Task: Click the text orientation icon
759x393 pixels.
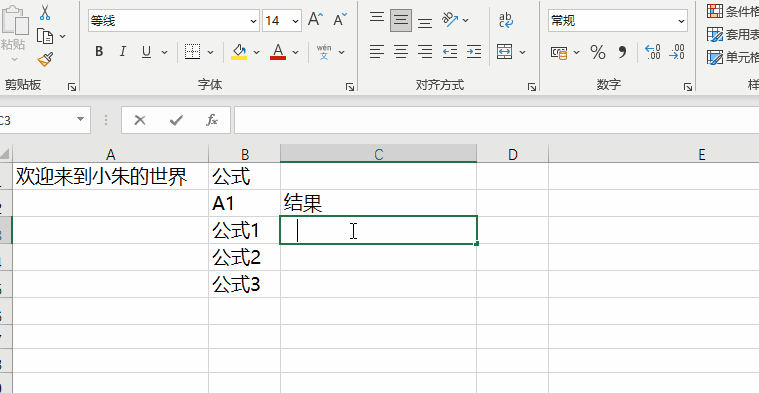Action: 450,20
